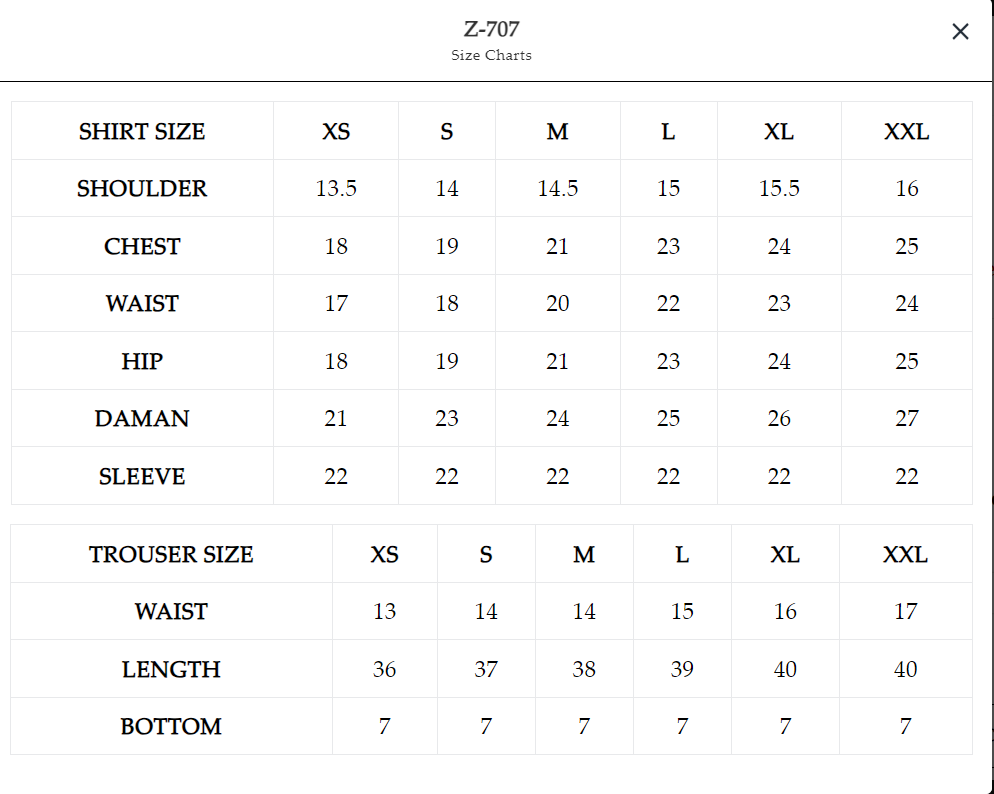Click the trouser LENGTH row label
Viewport: 994px width, 794px height.
click(171, 670)
